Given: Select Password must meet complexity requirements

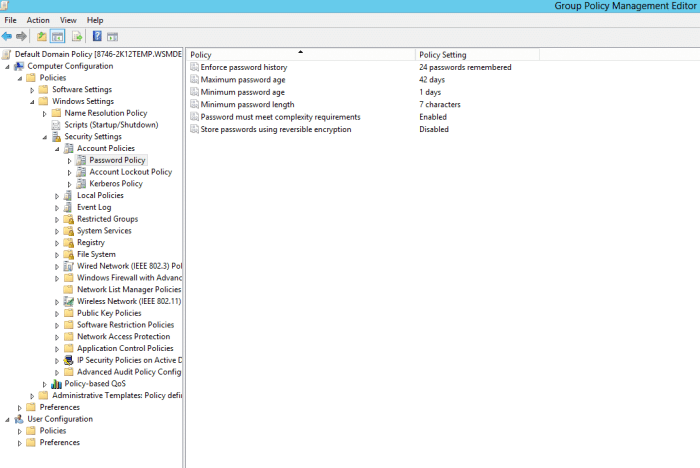Looking at the screenshot, I should click(280, 117).
